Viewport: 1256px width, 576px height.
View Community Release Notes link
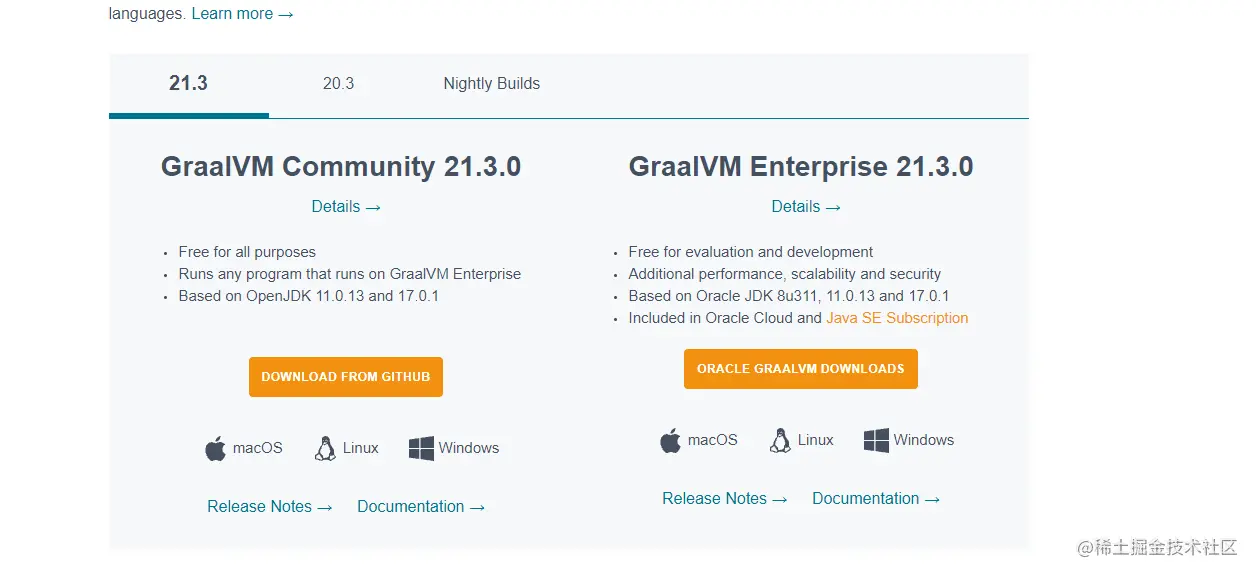269,507
